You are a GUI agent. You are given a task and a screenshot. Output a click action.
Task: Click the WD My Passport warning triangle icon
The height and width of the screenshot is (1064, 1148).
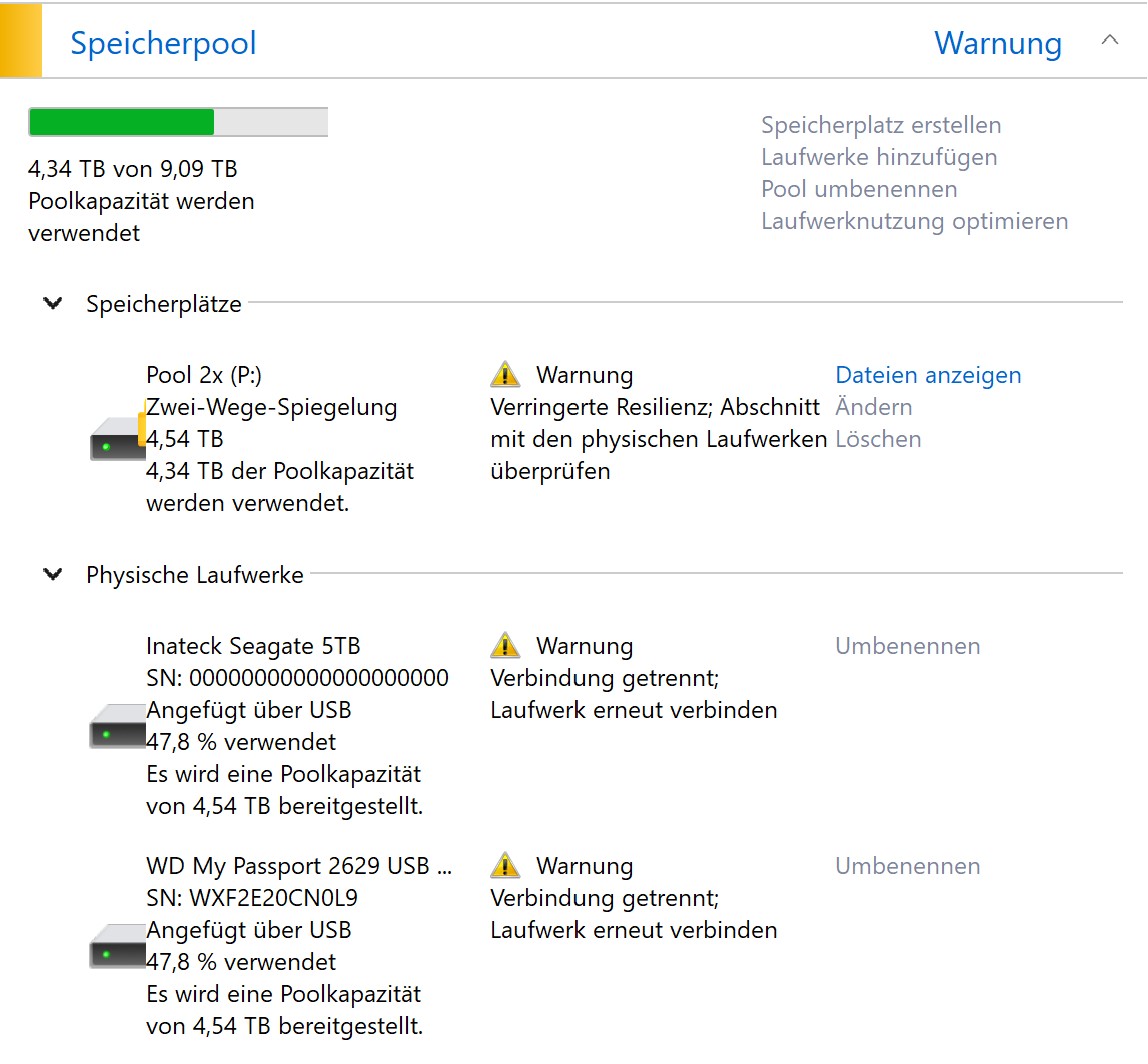pos(505,865)
